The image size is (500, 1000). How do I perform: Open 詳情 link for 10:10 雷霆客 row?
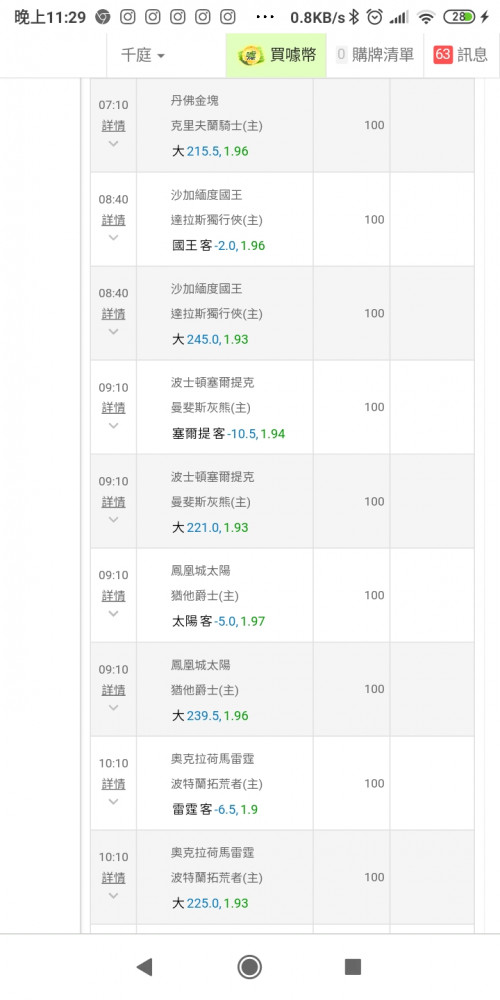114,784
